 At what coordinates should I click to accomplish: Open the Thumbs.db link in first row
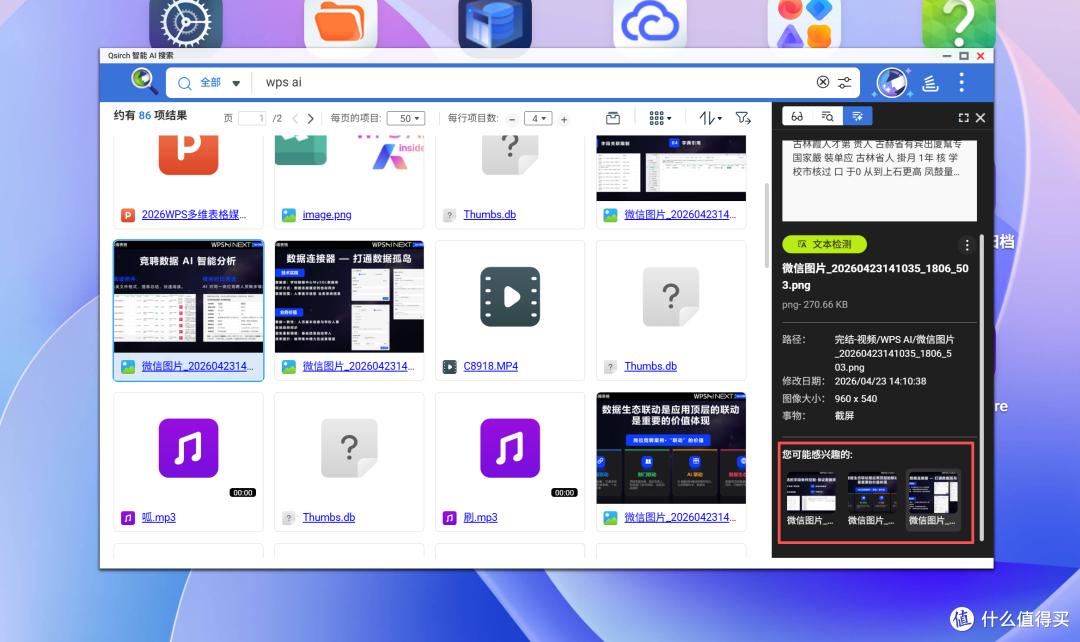[x=490, y=215]
